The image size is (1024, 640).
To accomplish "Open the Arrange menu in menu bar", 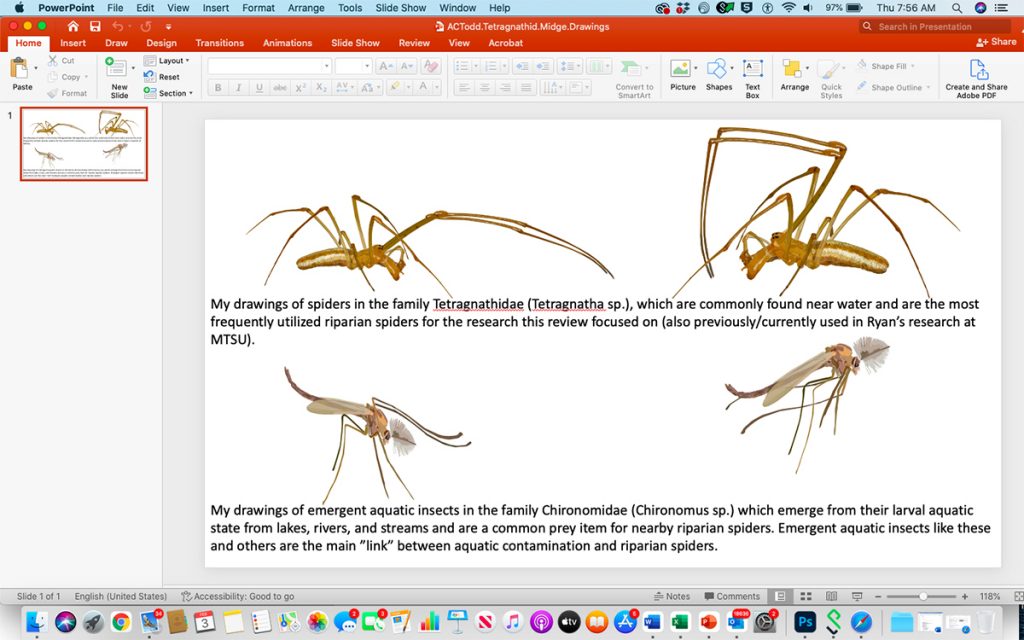I will (x=306, y=8).
